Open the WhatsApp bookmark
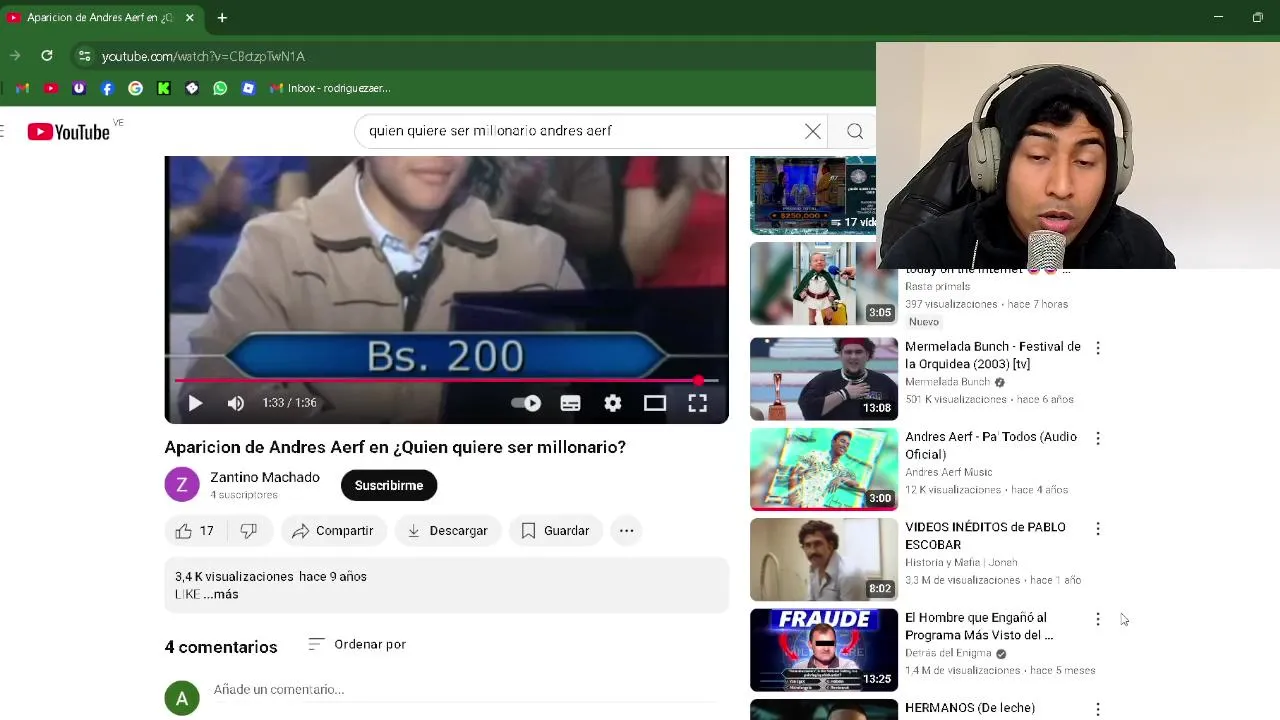 pos(220,88)
